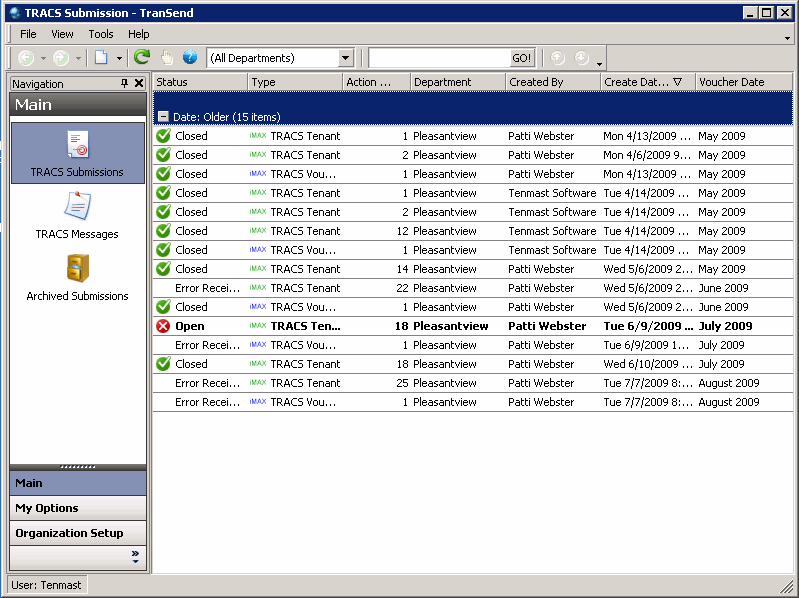This screenshot has width=799, height=598.
Task: Collapse the Date: Older group
Action: click(162, 117)
